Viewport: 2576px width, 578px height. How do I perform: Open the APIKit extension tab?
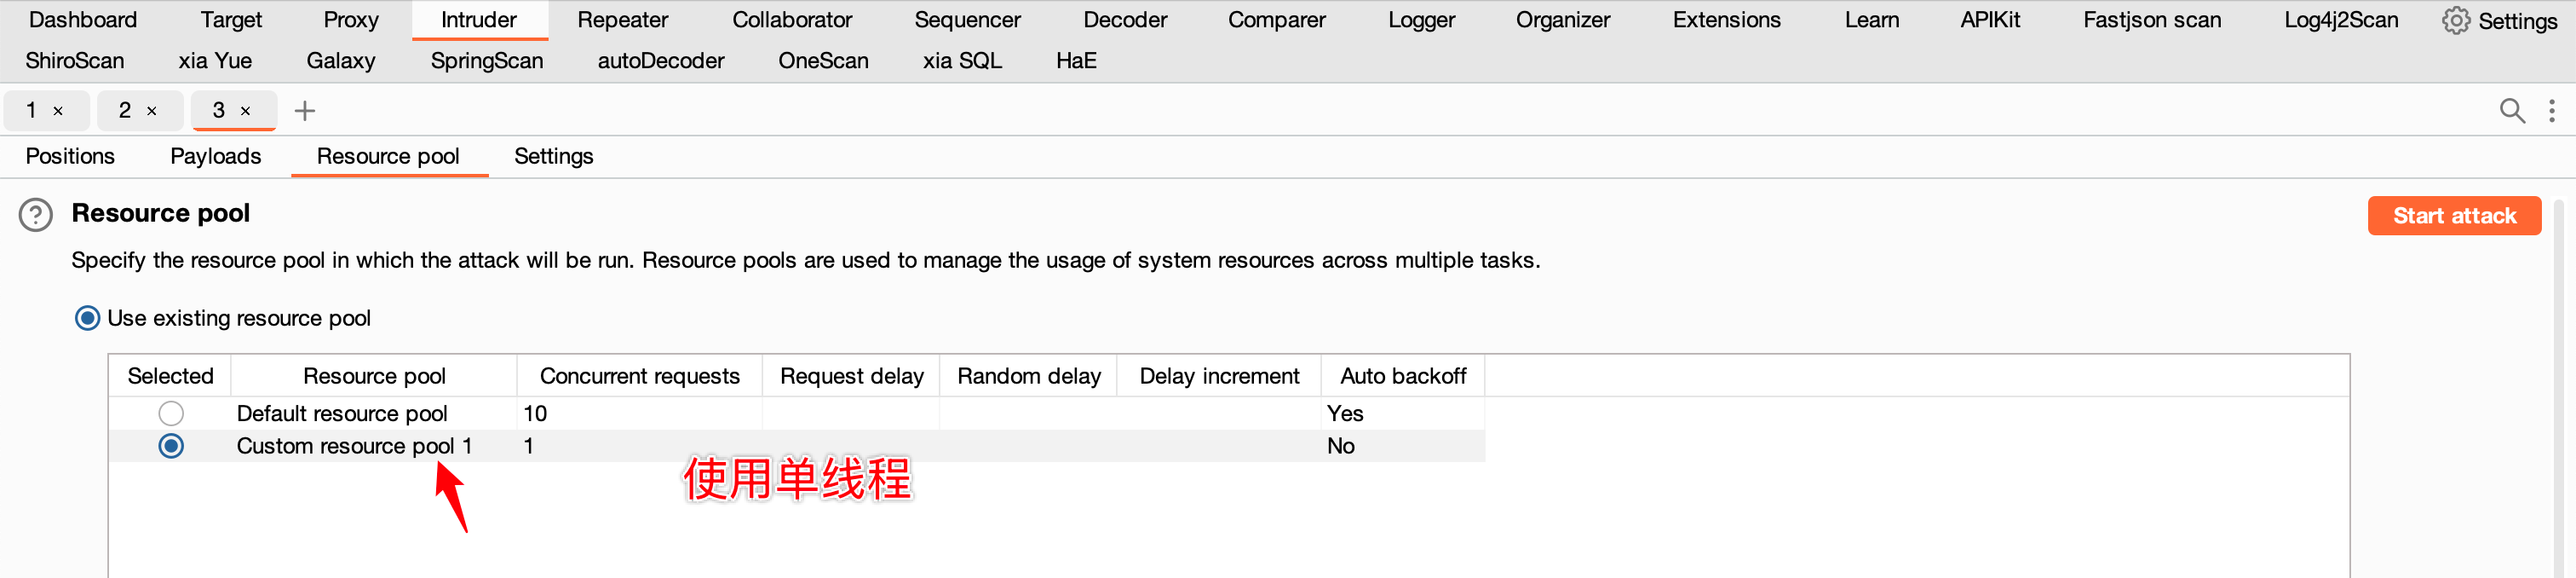point(1990,20)
